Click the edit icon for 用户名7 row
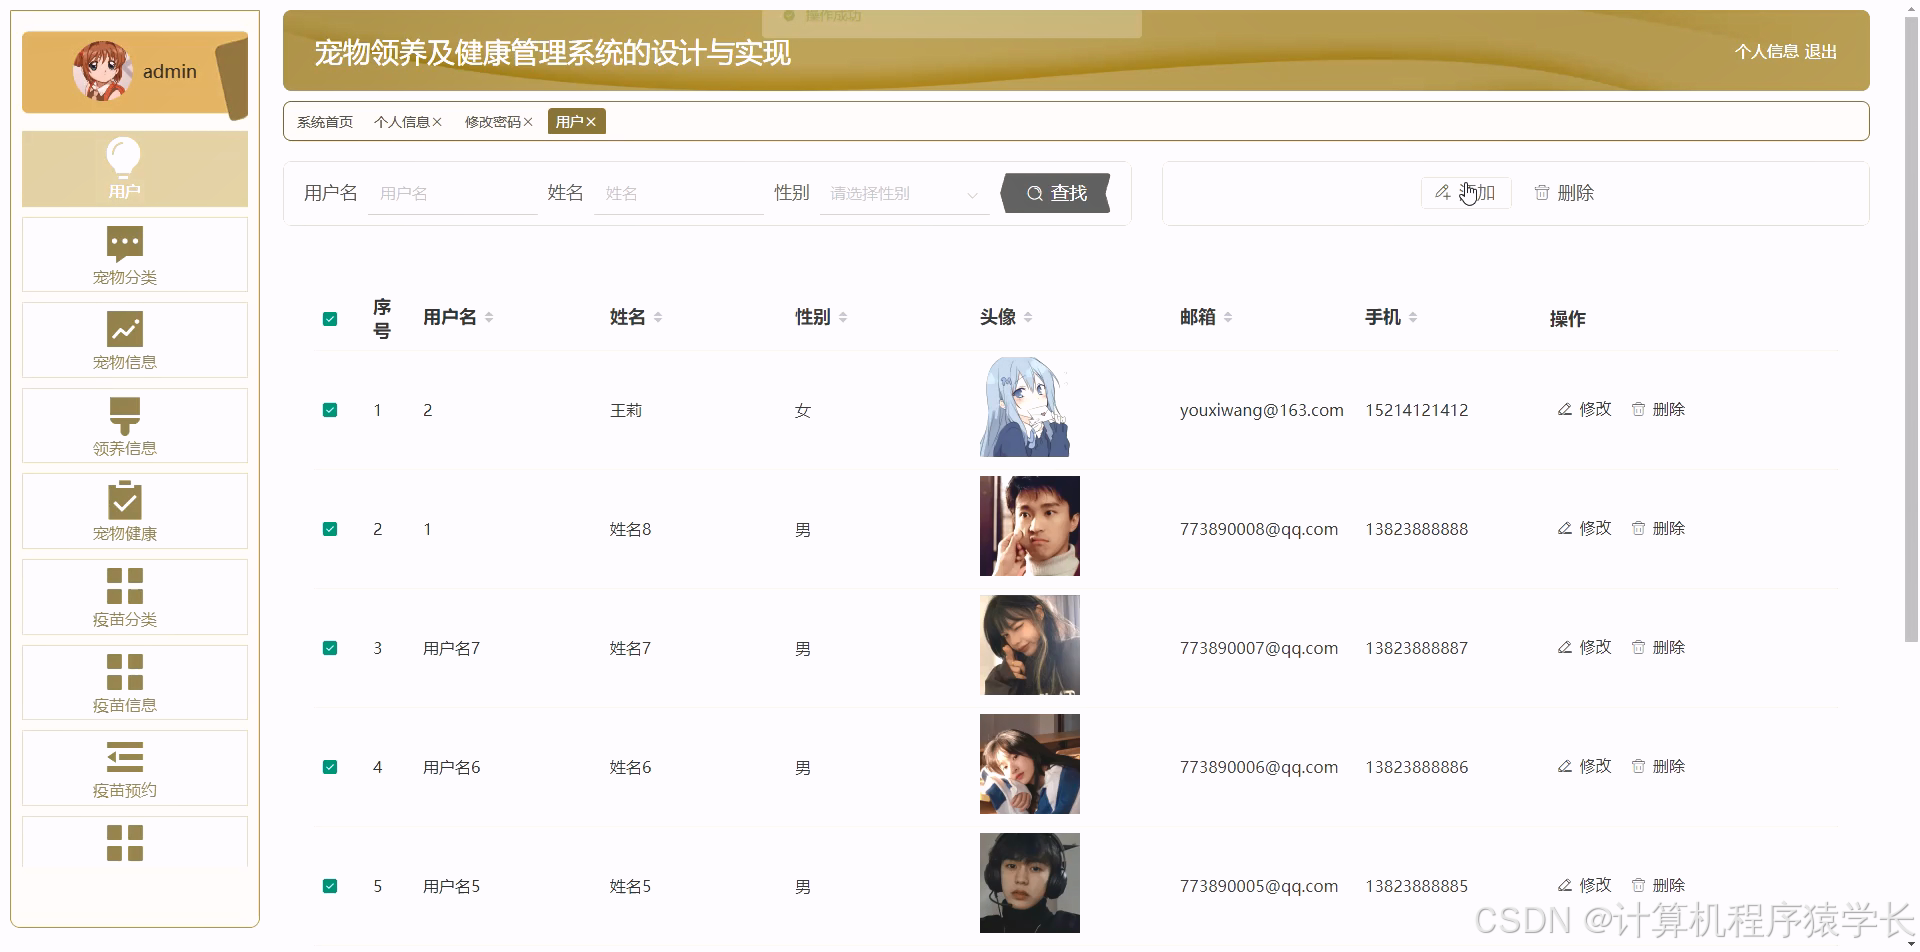The width and height of the screenshot is (1920, 952). click(1565, 647)
